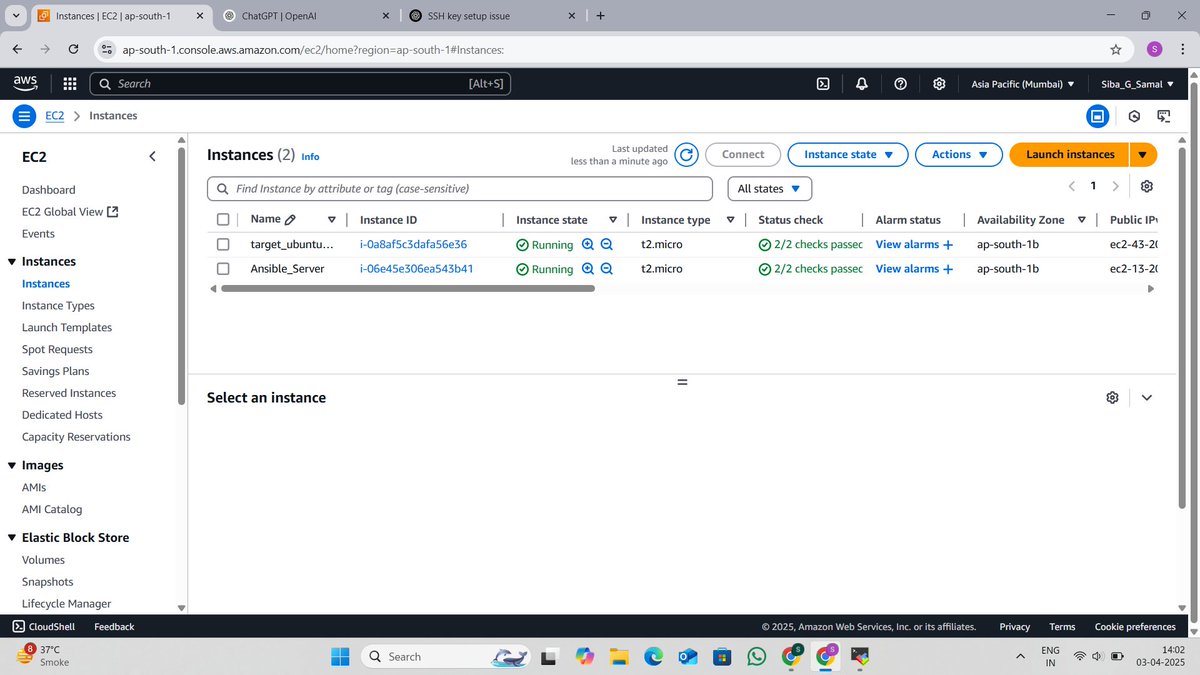Collapse the Images sidebar section
This screenshot has height=675, width=1200.
(12, 466)
